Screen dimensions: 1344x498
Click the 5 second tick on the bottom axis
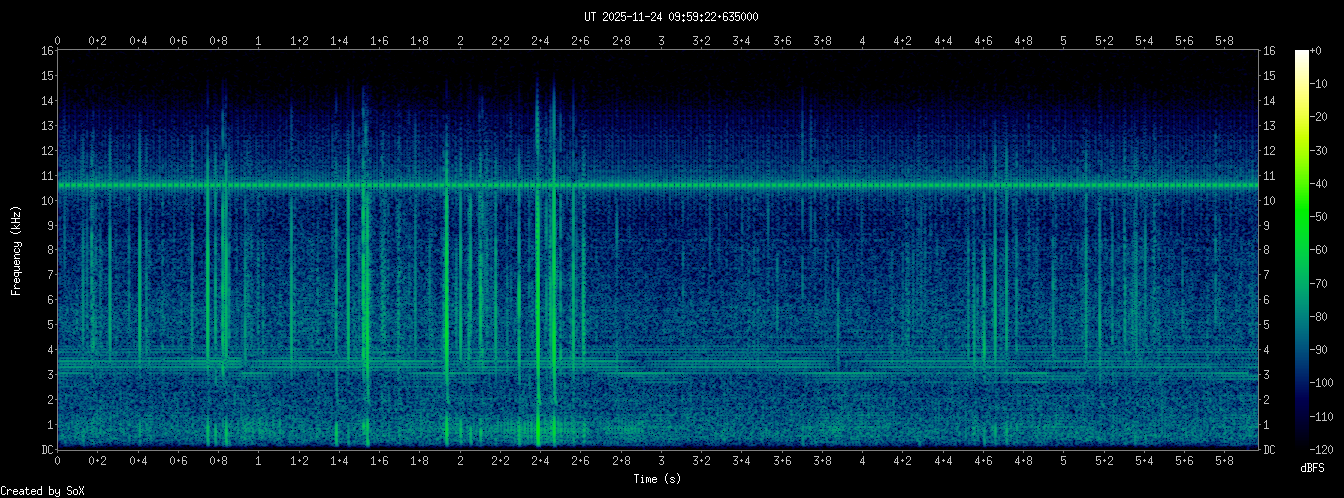click(1063, 461)
